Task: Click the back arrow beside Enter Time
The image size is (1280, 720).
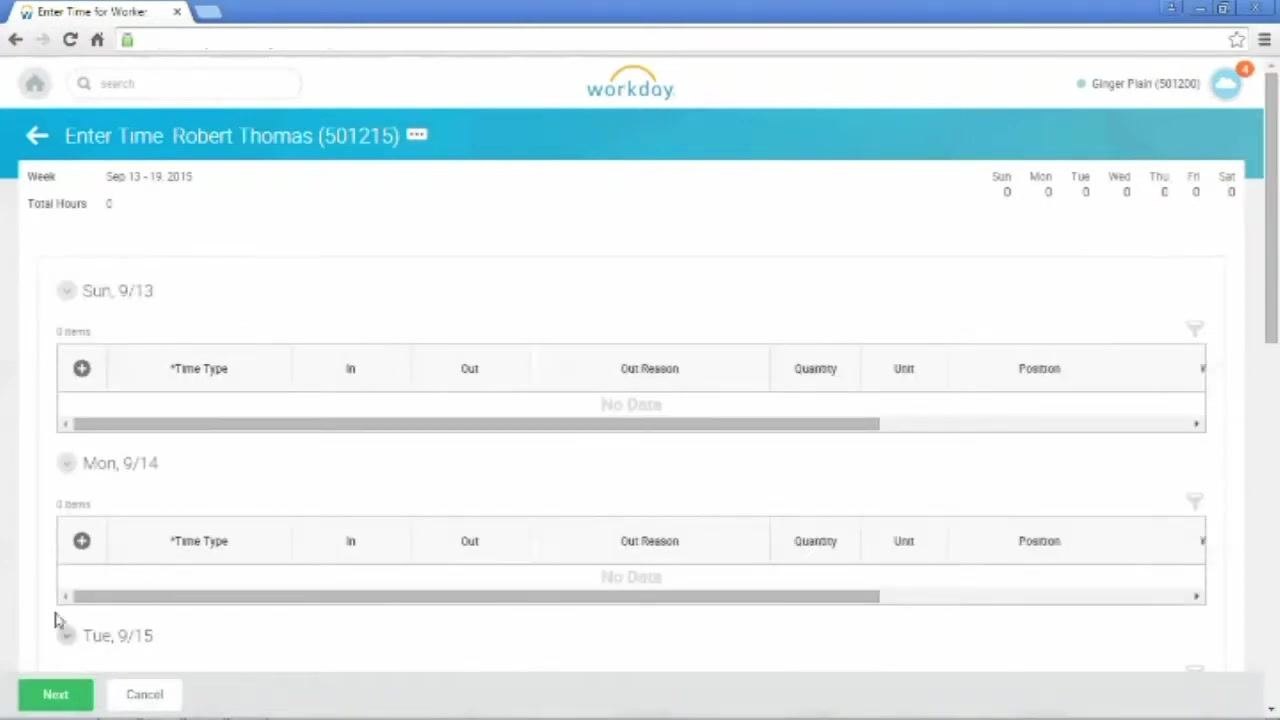Action: (37, 135)
